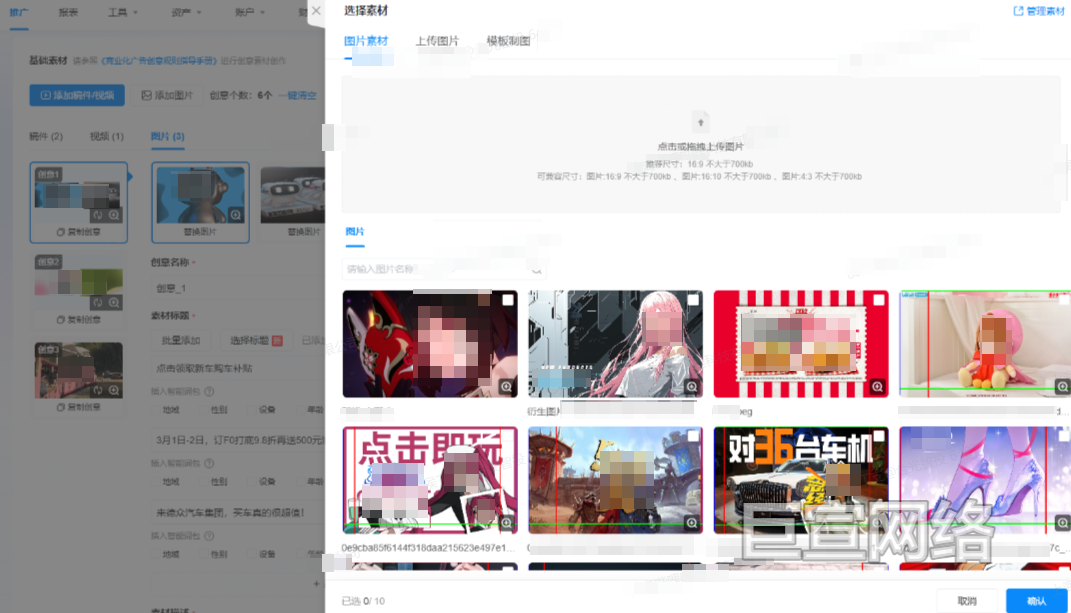This screenshot has height=613, width=1071.
Task: Select checkbox on 对36台车机 car image
Action: point(879,436)
